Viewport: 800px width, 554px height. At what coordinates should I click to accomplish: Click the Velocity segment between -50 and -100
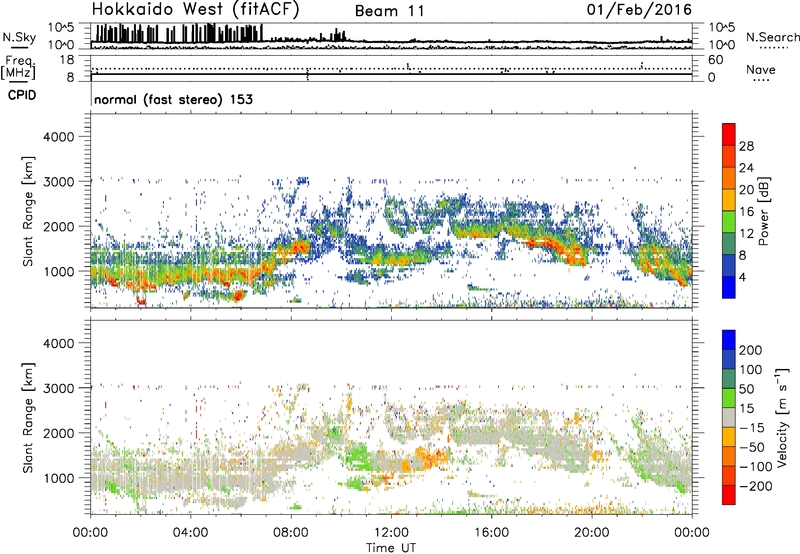pyautogui.click(x=729, y=456)
